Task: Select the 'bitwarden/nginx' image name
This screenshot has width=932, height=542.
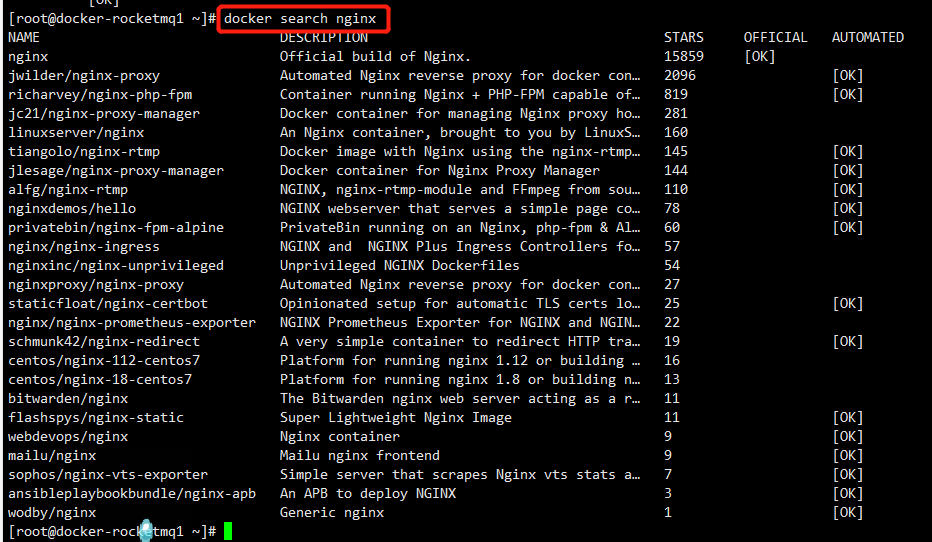Action: pyautogui.click(x=68, y=399)
